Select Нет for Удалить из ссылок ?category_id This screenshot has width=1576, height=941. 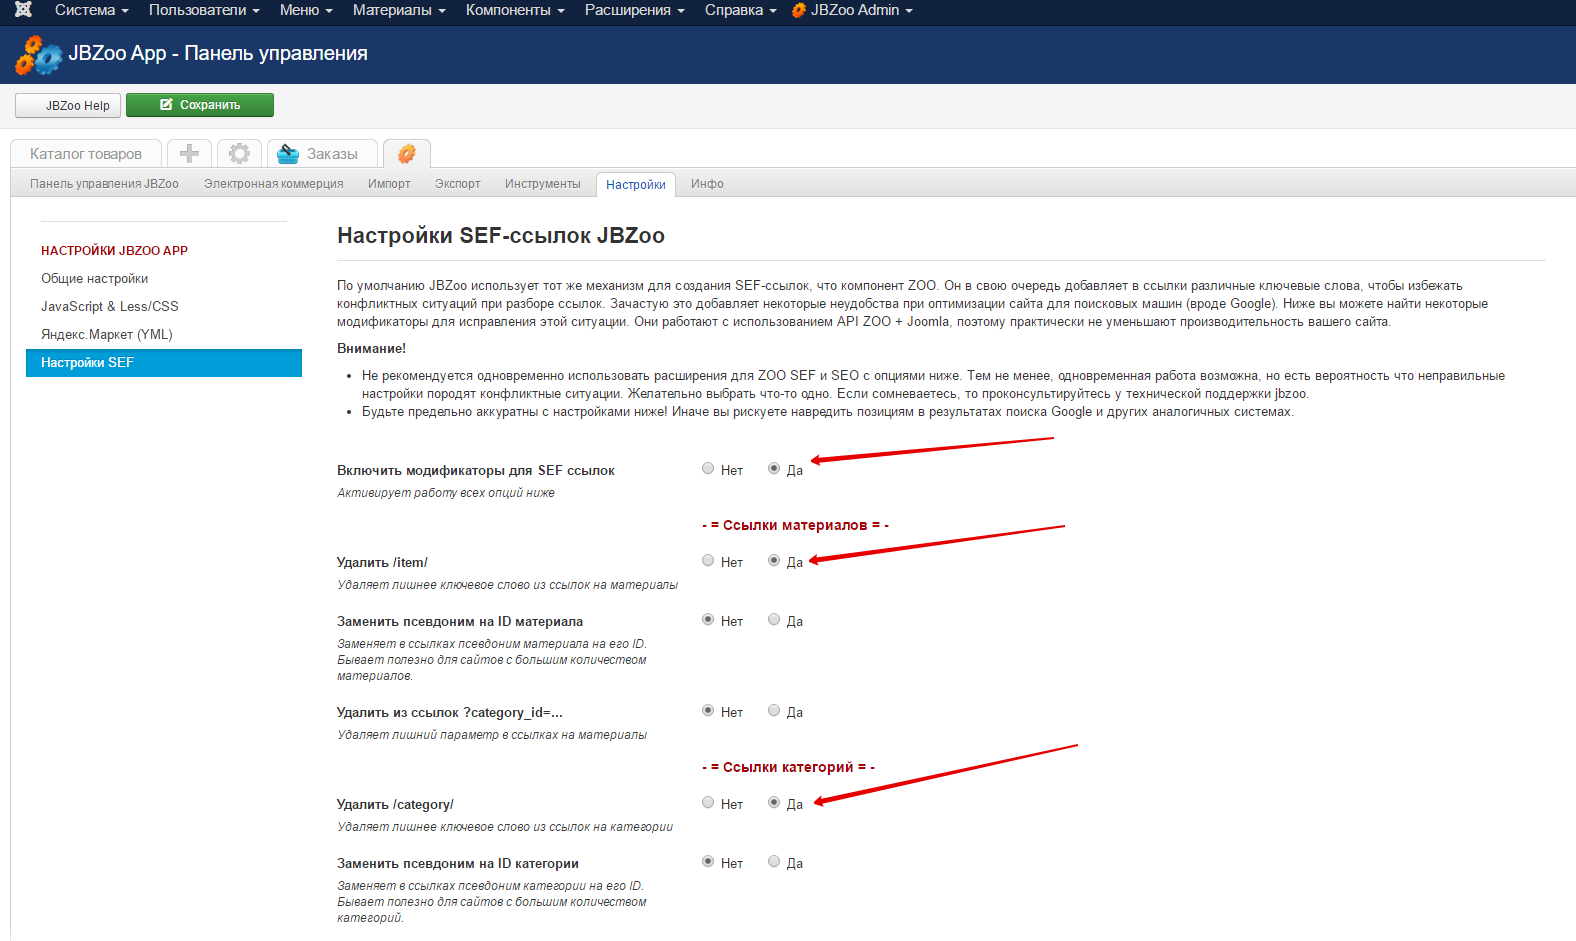(708, 710)
